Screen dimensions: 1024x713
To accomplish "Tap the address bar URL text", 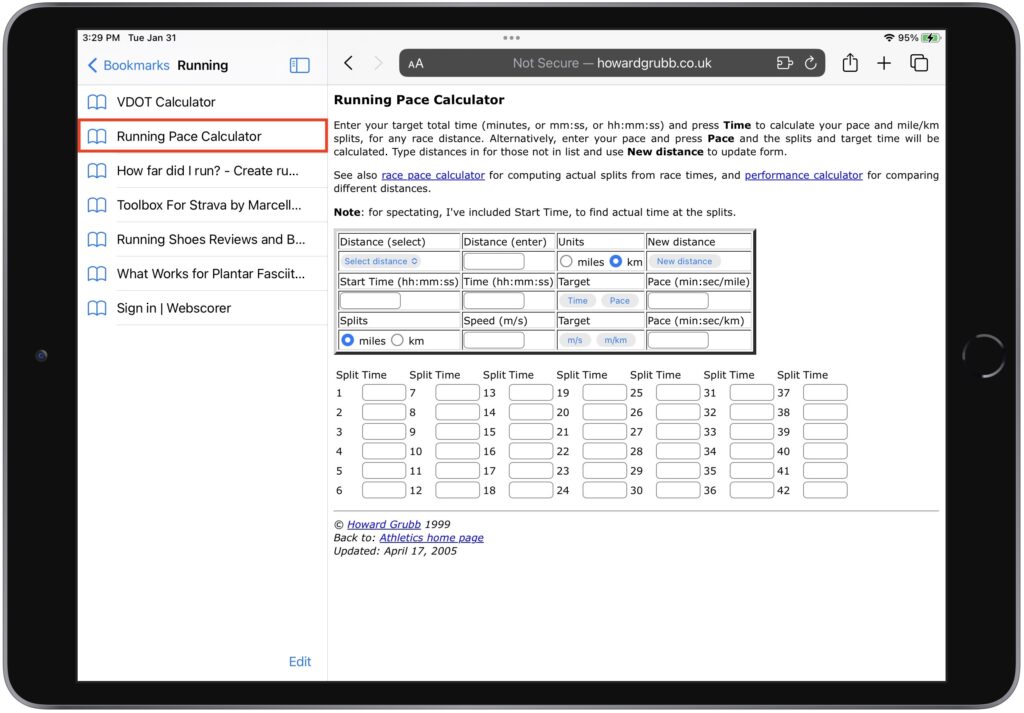I will click(x=612, y=63).
